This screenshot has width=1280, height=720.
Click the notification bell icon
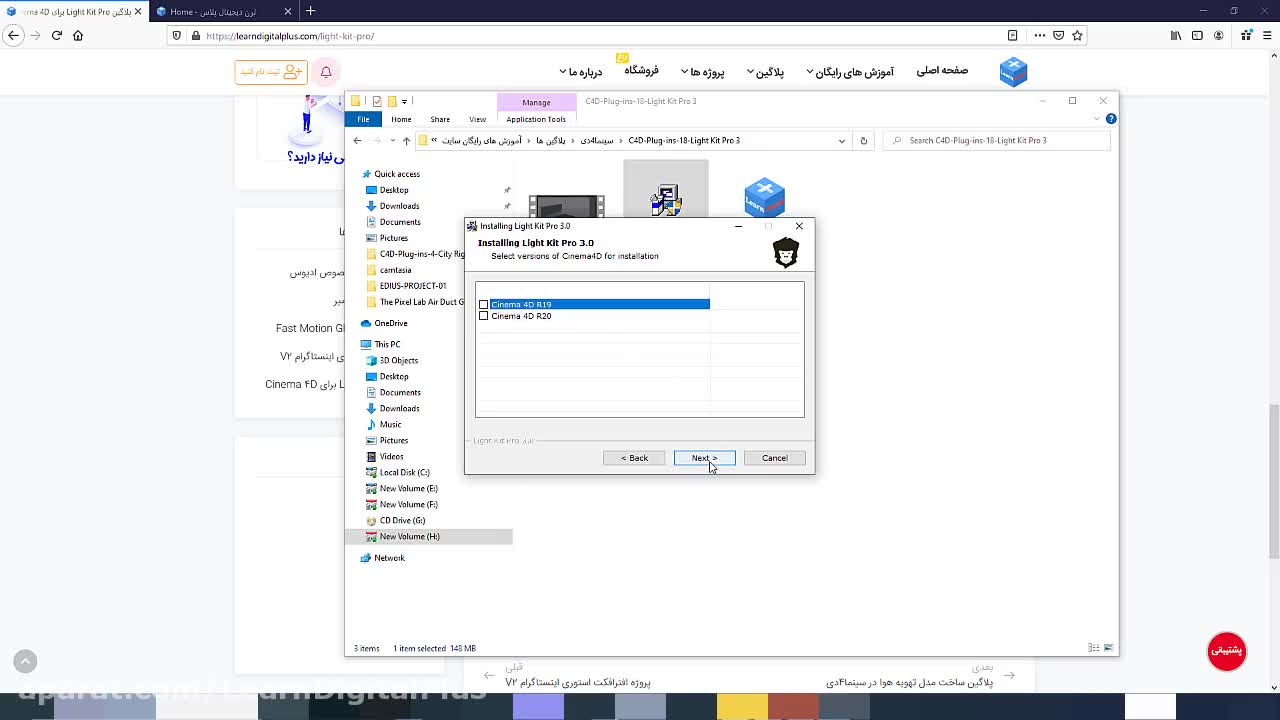pos(325,72)
